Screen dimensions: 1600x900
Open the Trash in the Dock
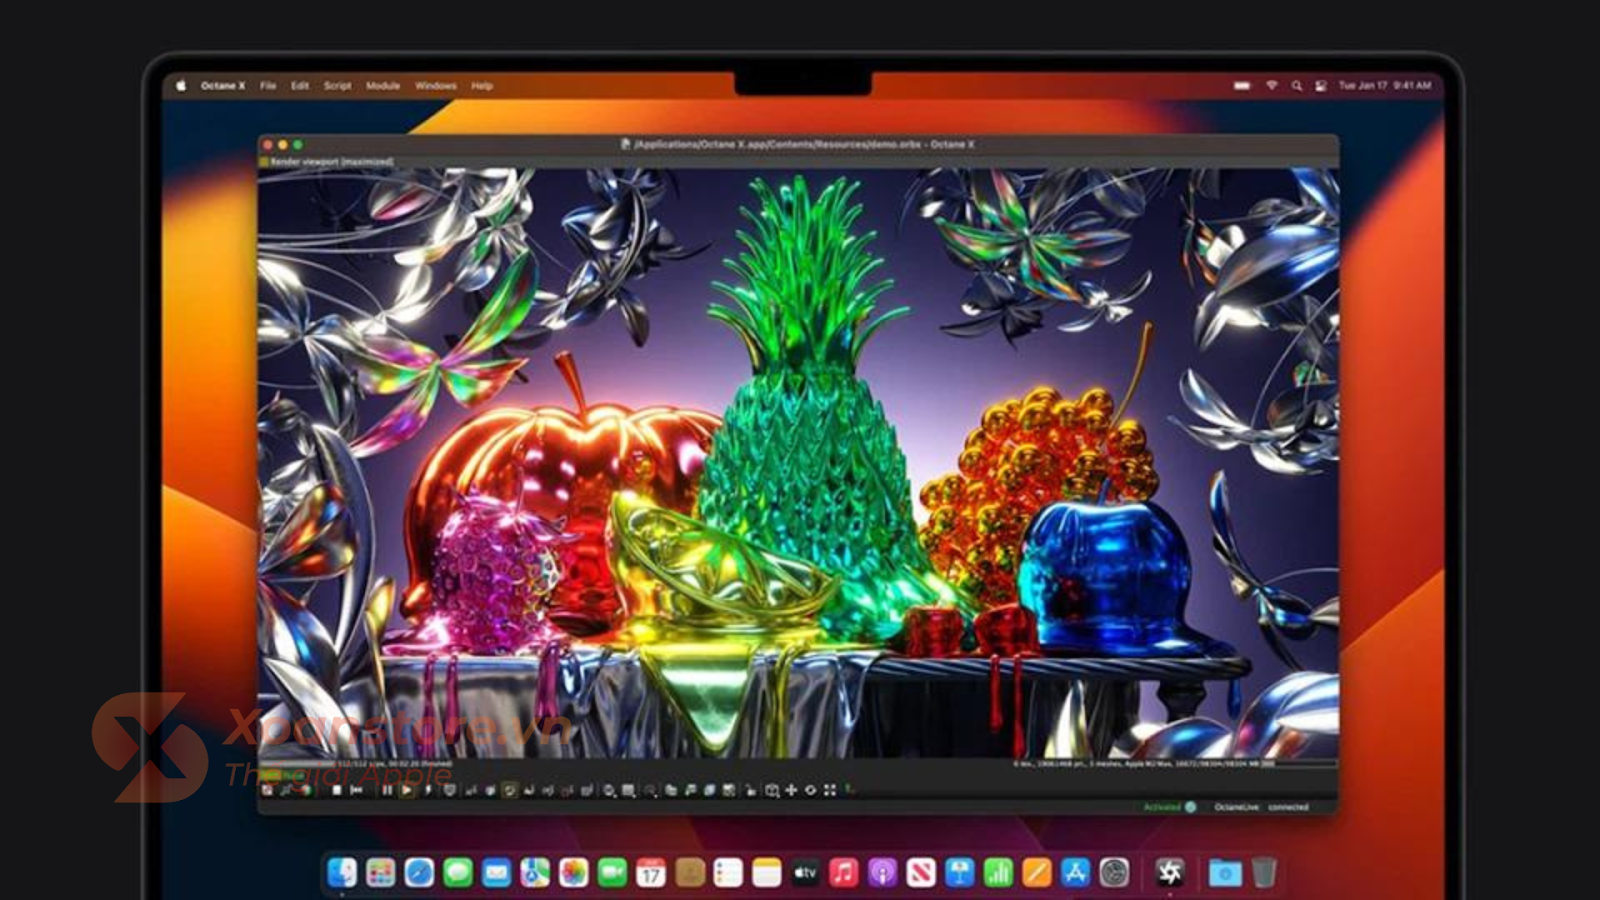click(1264, 872)
